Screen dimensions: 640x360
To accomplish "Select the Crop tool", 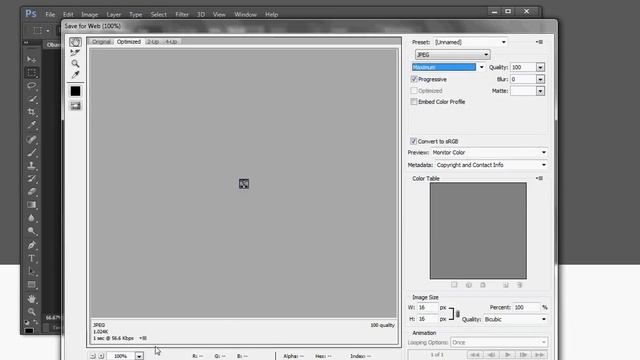I will (x=31, y=112).
